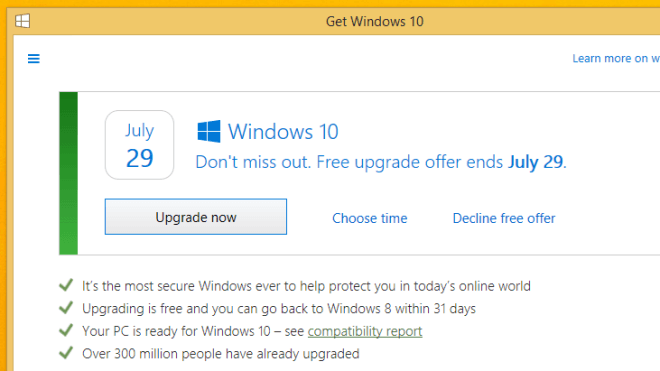Click the most secure Windows ever text
660x371 pixels.
coord(306,286)
